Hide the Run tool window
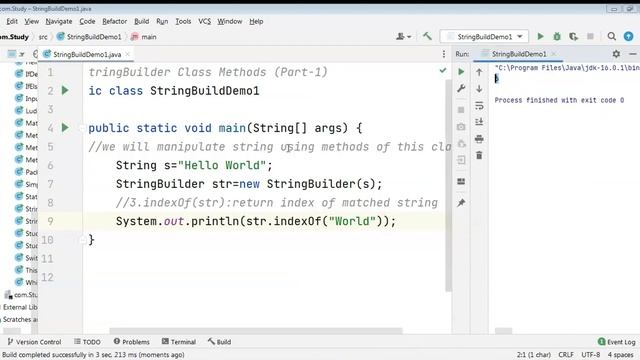The height and width of the screenshot is (360, 640). click(x=633, y=54)
